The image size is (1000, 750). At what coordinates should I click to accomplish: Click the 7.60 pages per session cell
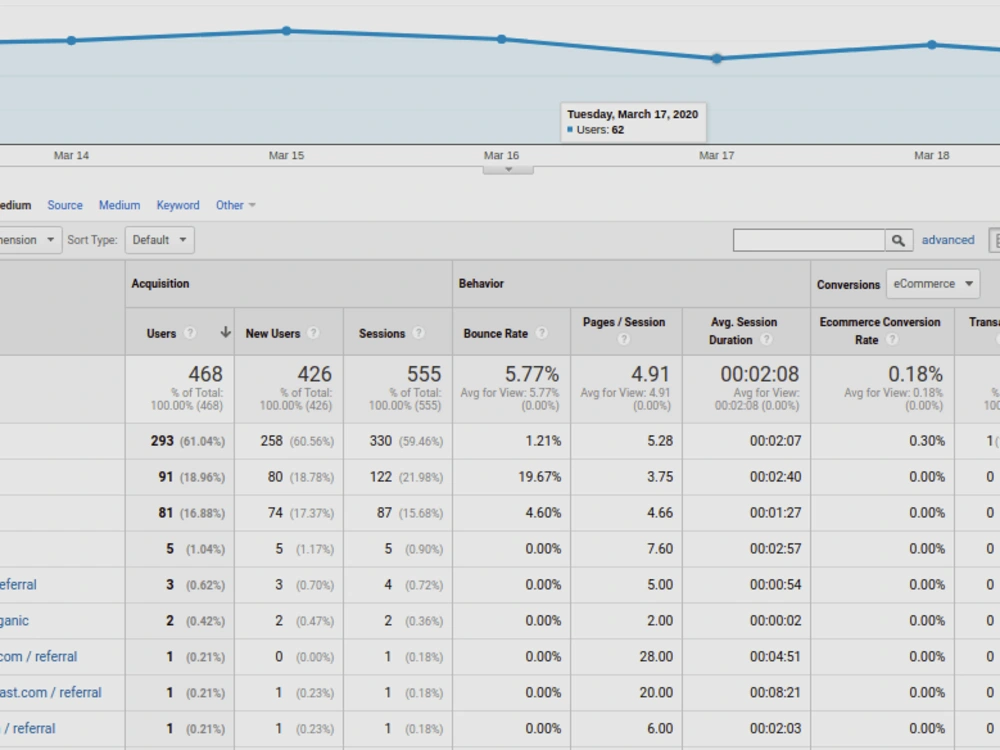point(660,549)
